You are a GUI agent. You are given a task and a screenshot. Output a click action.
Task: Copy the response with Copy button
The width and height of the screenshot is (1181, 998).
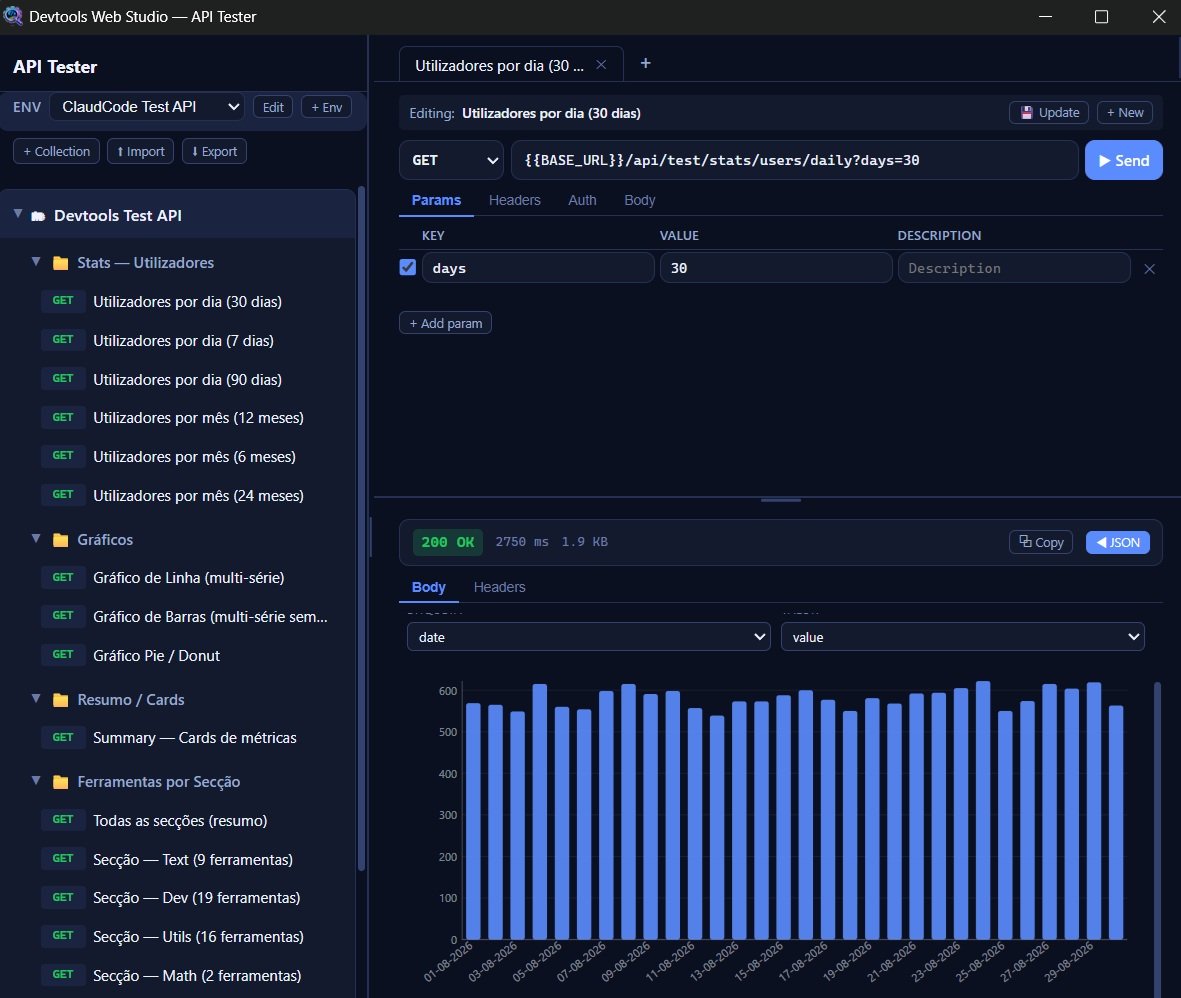[x=1041, y=542]
